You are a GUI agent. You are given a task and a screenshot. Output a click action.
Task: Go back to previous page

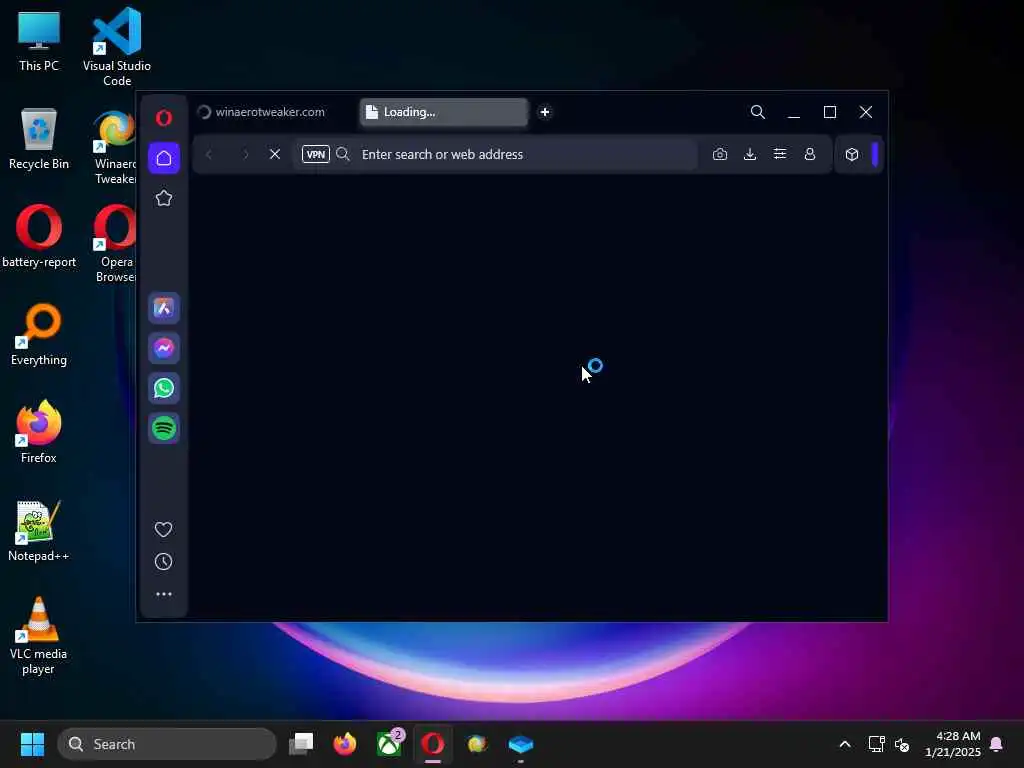[209, 154]
